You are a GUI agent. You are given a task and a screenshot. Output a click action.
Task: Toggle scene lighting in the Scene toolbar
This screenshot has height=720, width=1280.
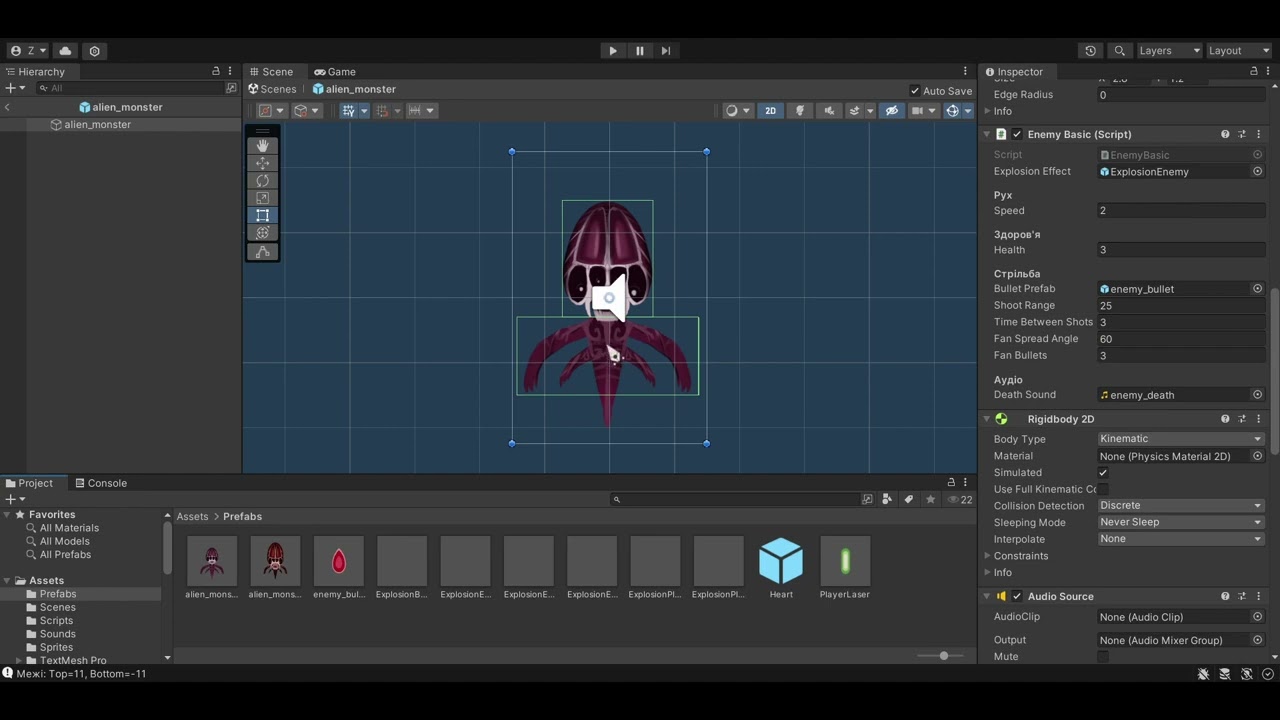pos(800,111)
